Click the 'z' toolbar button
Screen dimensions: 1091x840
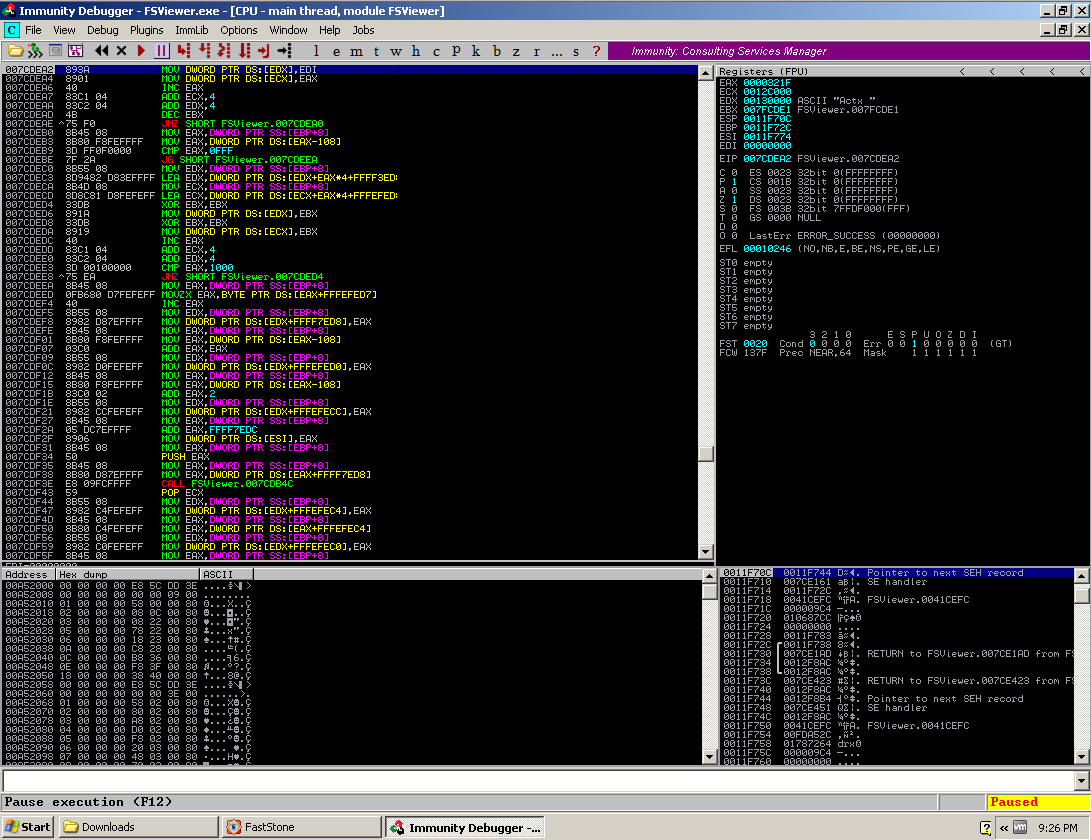tap(516, 51)
